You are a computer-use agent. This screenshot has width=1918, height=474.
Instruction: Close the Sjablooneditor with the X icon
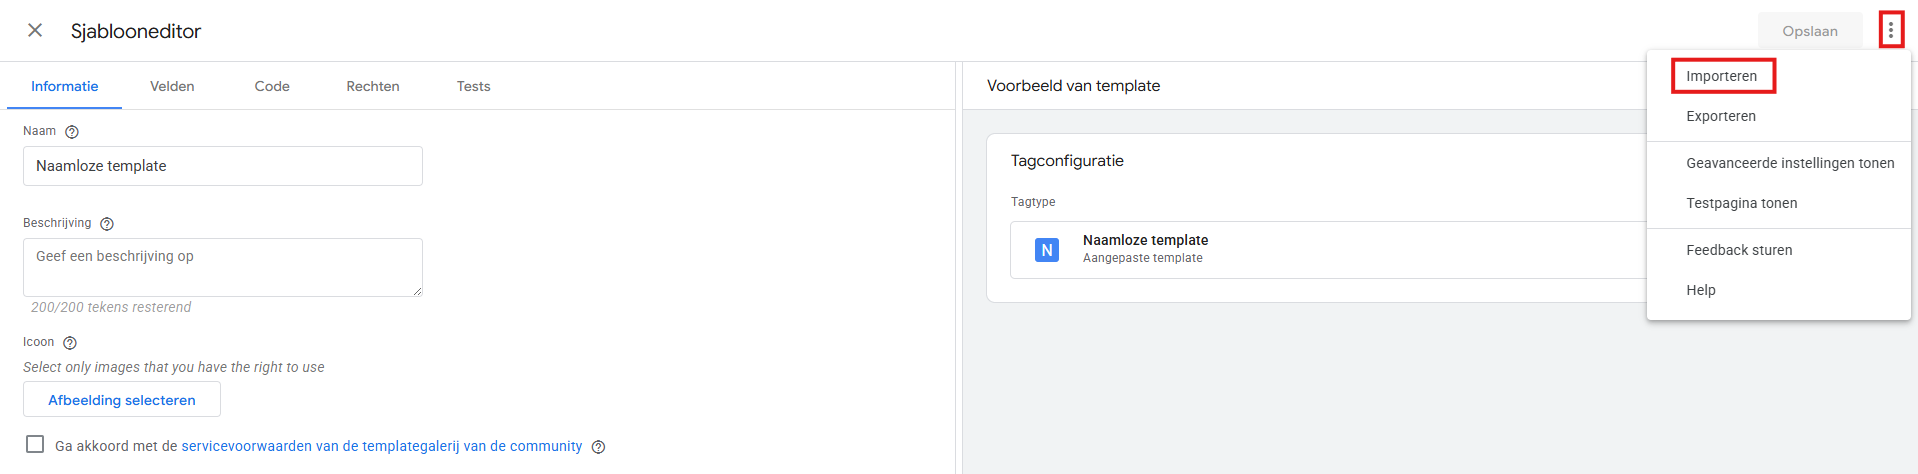click(x=35, y=30)
